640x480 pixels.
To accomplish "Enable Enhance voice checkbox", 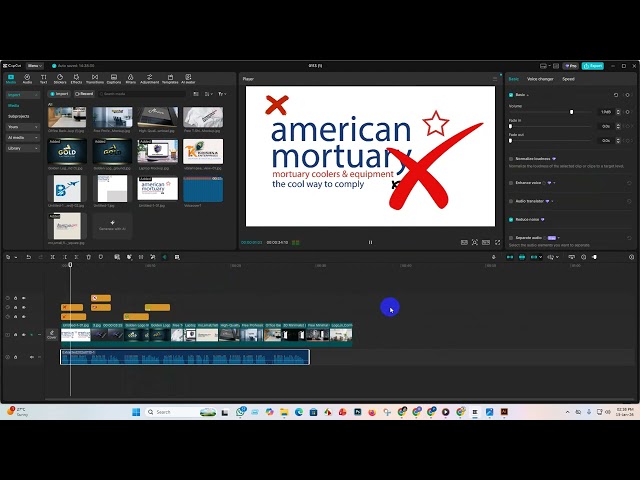I will 511,183.
